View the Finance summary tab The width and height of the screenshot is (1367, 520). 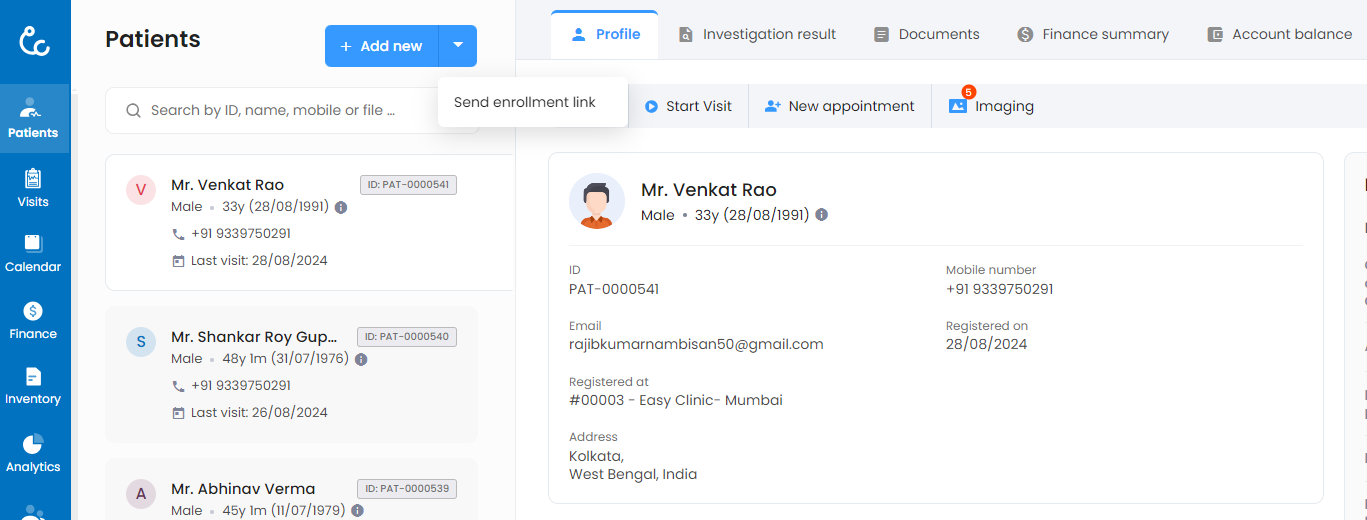[1092, 34]
